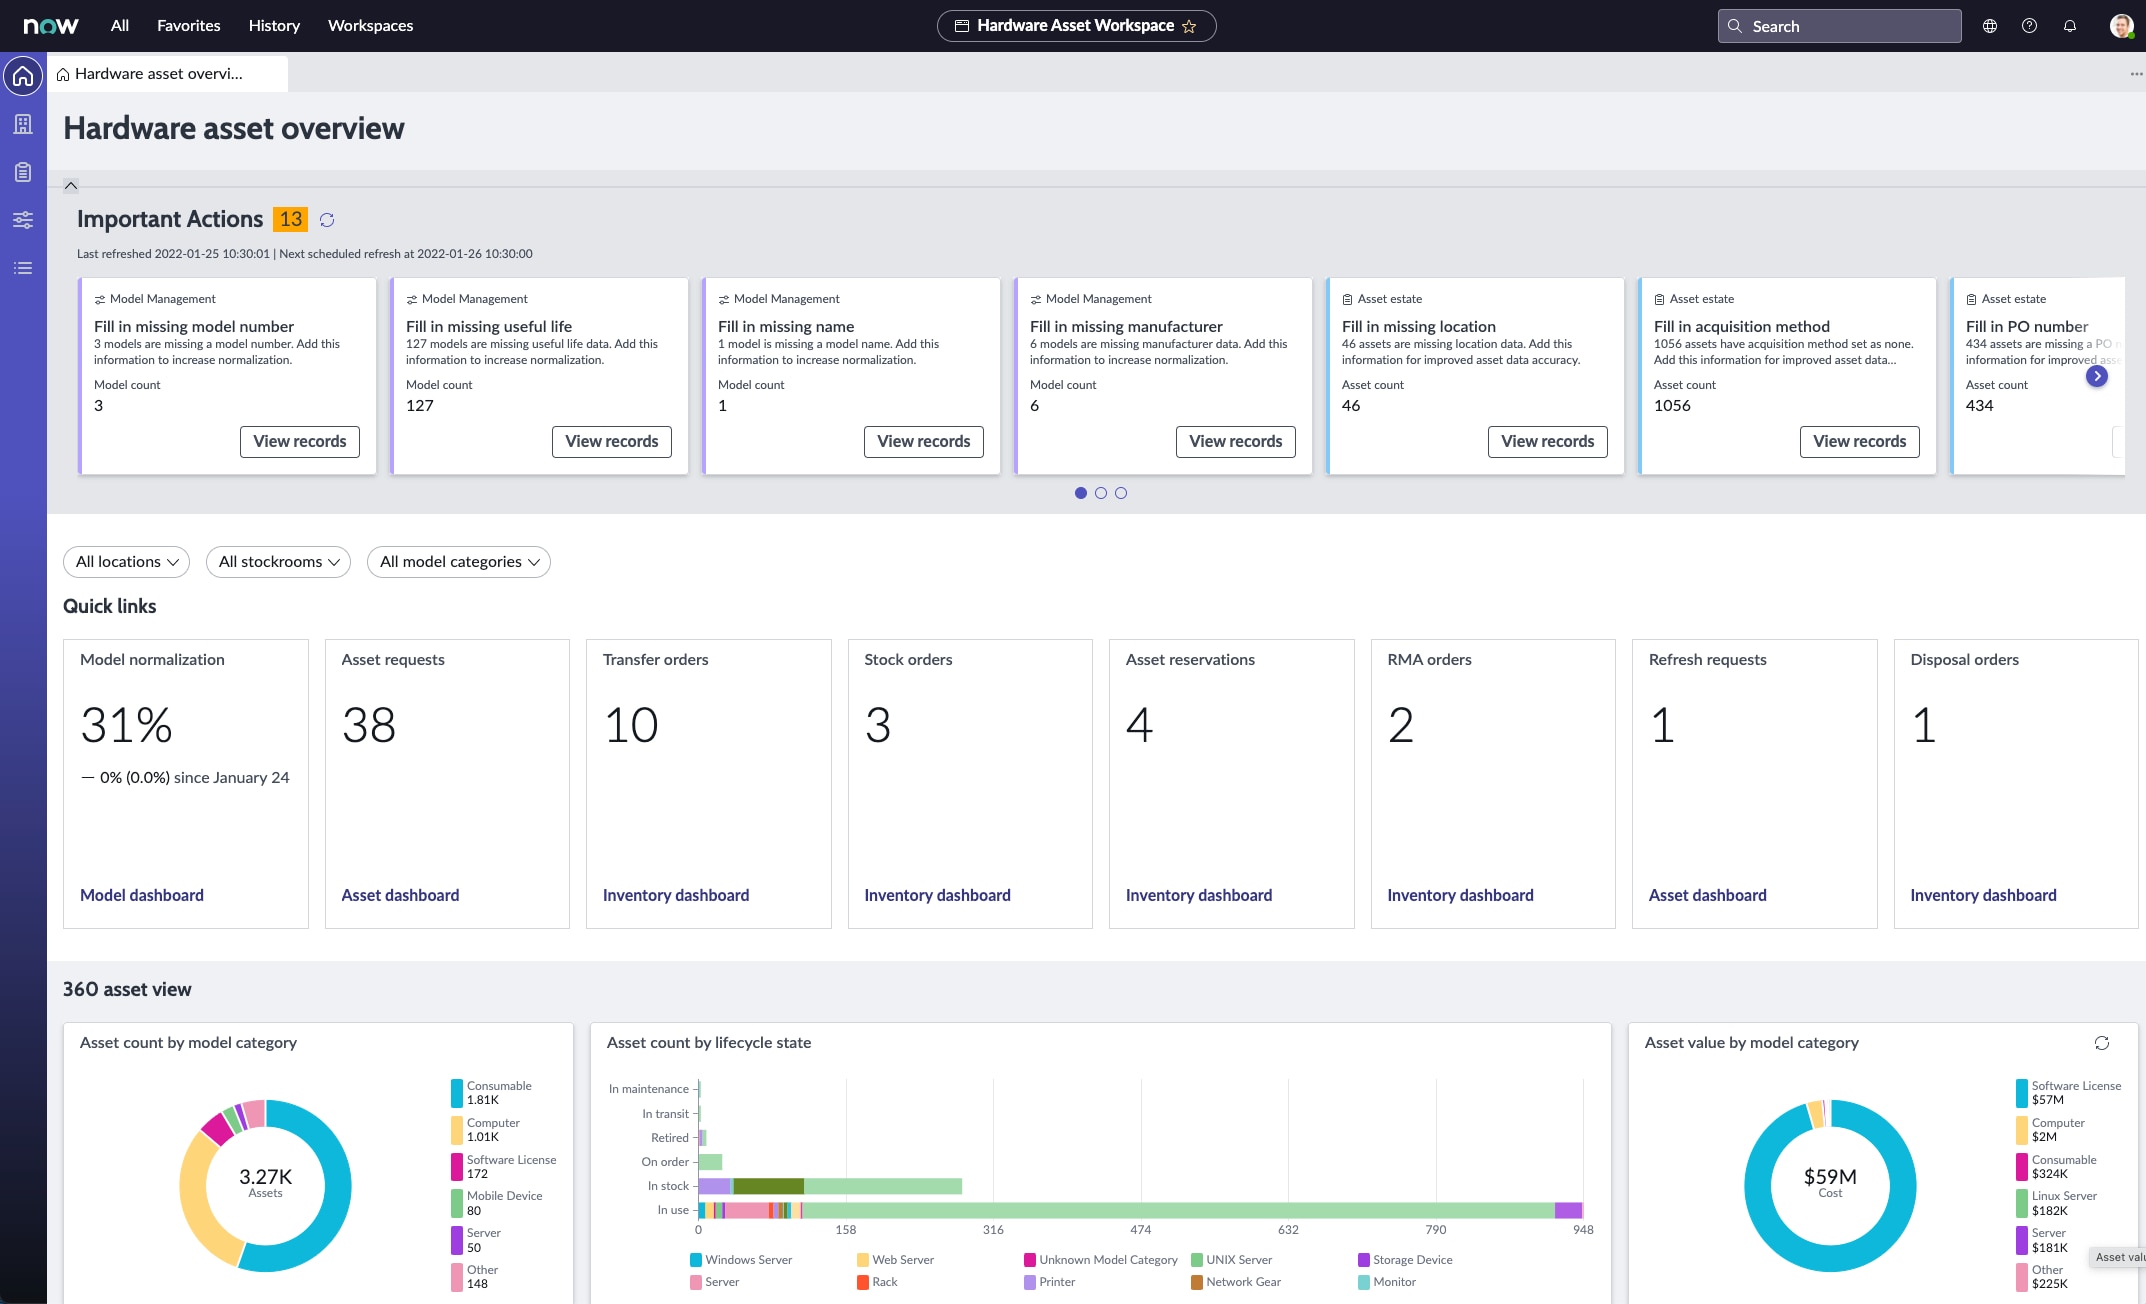Open Inventory dashboard under Transfer orders
This screenshot has height=1304, width=2146.
(676, 895)
